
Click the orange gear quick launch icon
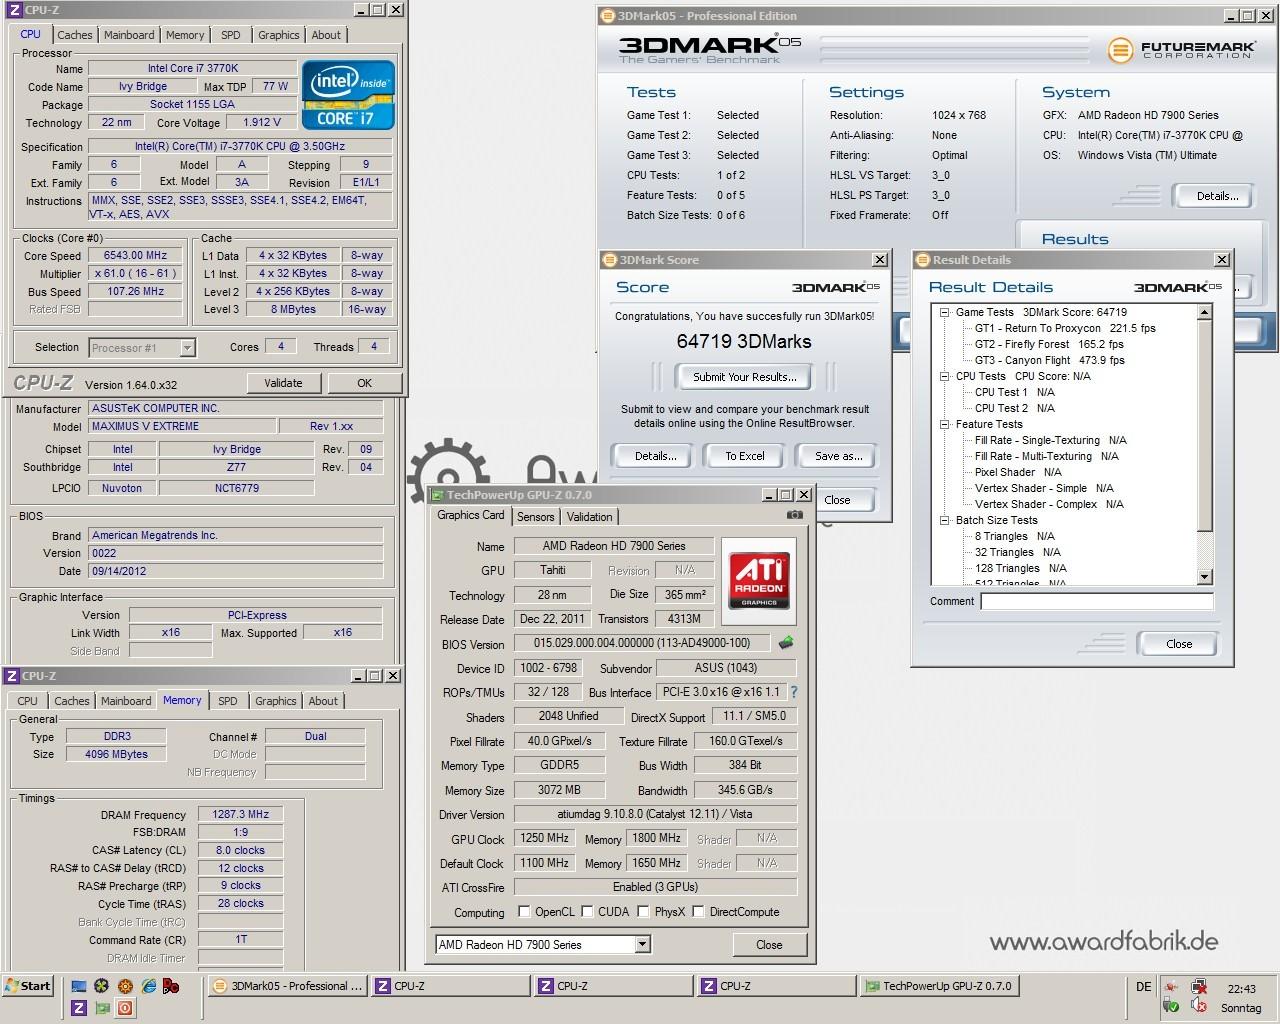pos(125,986)
